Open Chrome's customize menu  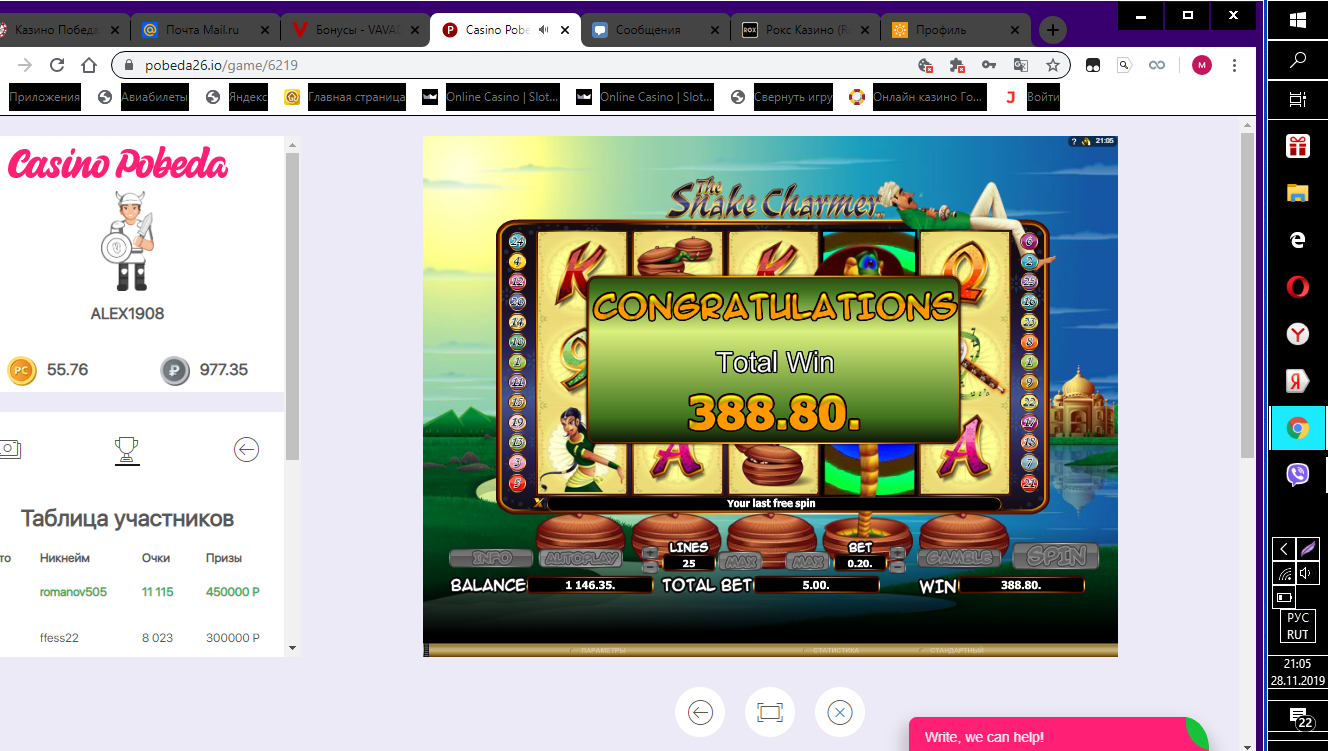point(1236,63)
